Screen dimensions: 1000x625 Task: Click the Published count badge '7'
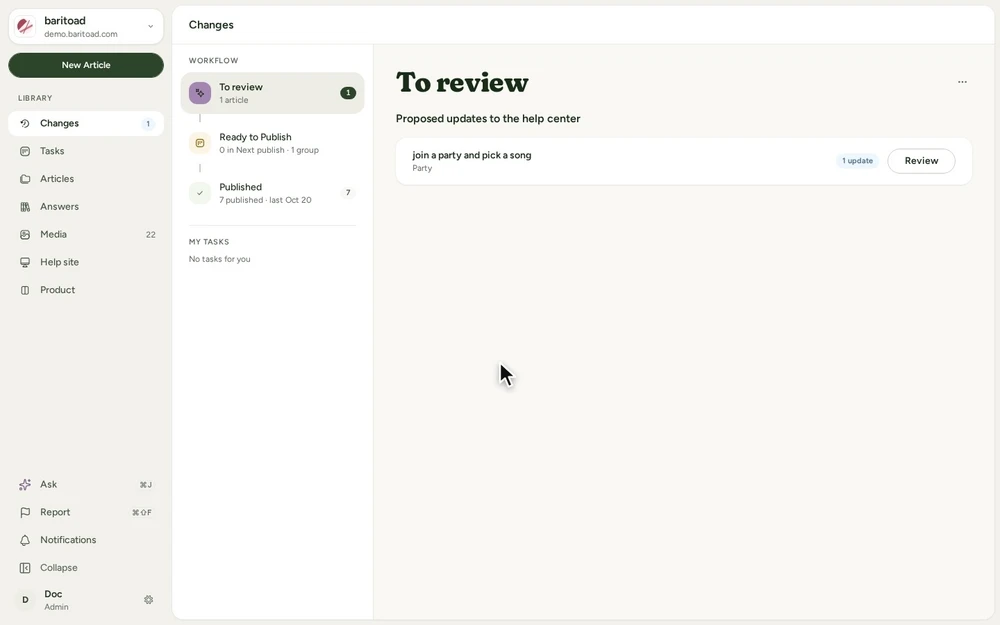[348, 193]
